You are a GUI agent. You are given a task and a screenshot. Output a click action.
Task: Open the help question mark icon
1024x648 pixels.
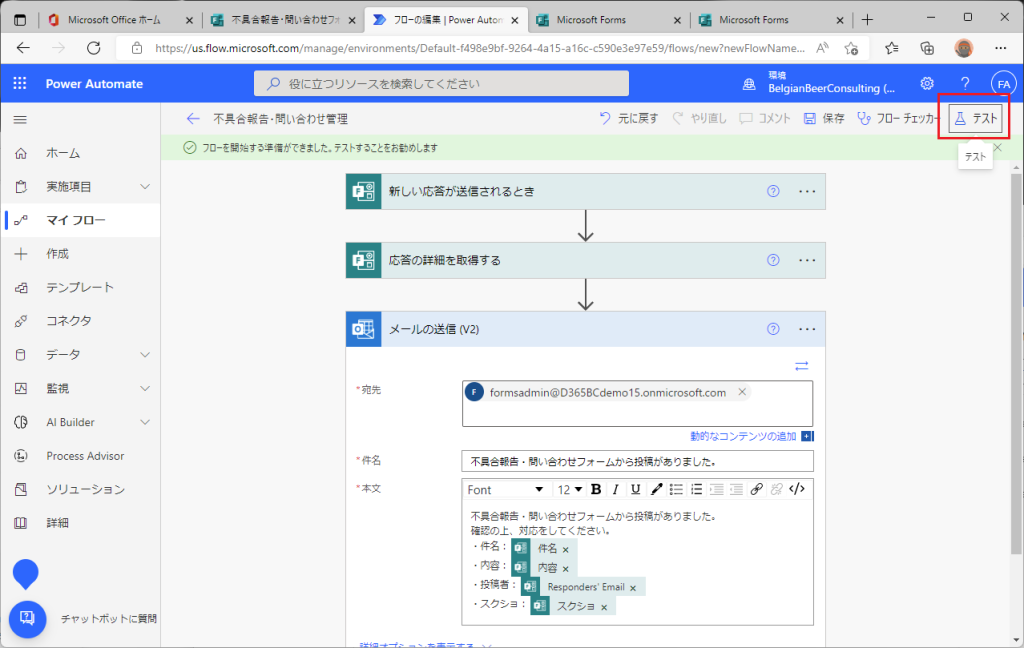click(x=965, y=84)
